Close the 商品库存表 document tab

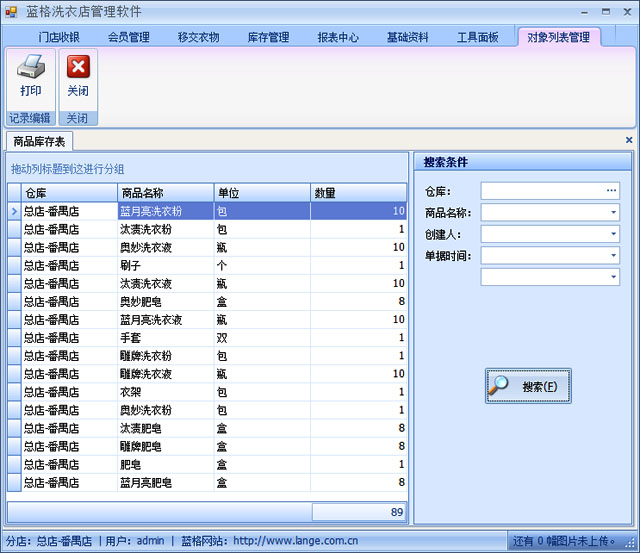tap(629, 140)
